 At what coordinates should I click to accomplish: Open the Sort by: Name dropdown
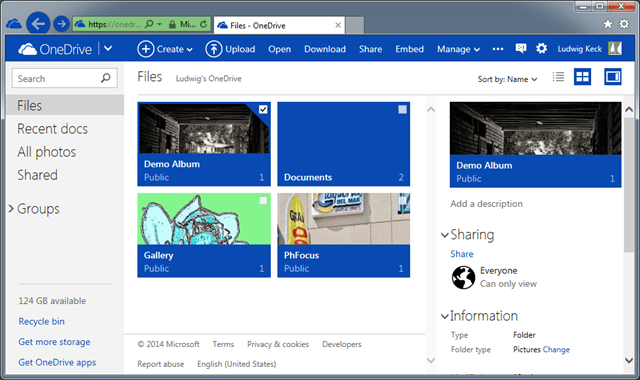tap(507, 79)
